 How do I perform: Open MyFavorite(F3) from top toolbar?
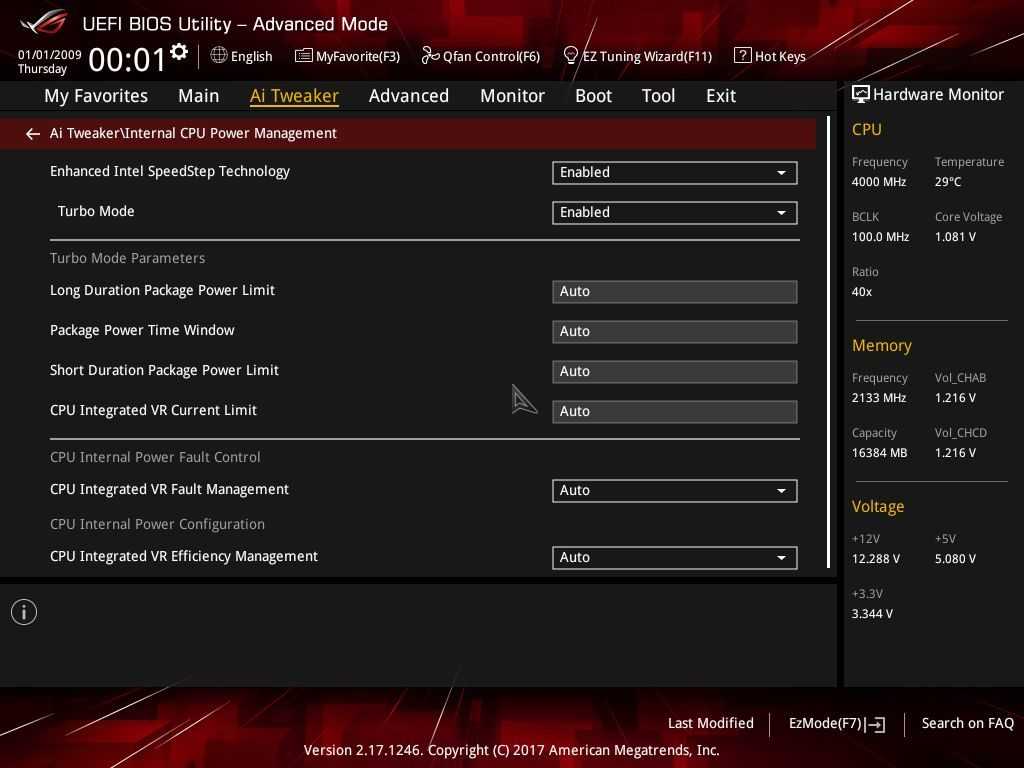click(347, 56)
